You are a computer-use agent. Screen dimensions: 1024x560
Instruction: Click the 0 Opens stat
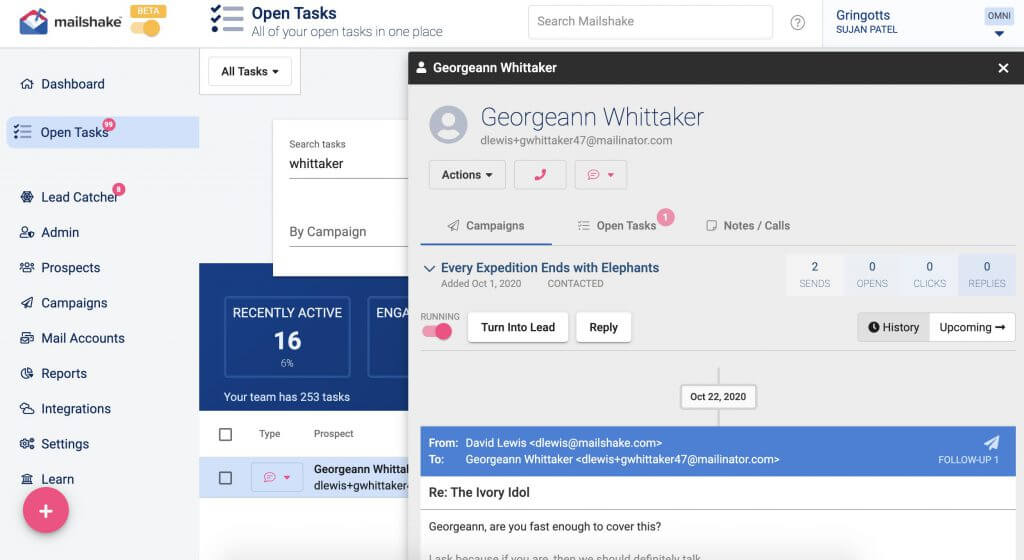pos(872,274)
